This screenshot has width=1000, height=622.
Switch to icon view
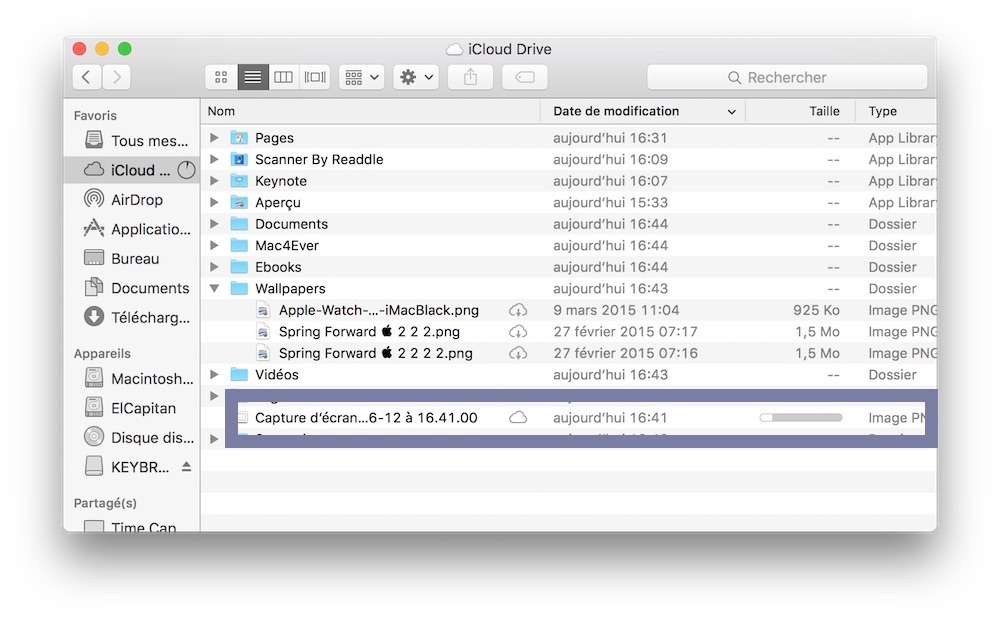221,77
